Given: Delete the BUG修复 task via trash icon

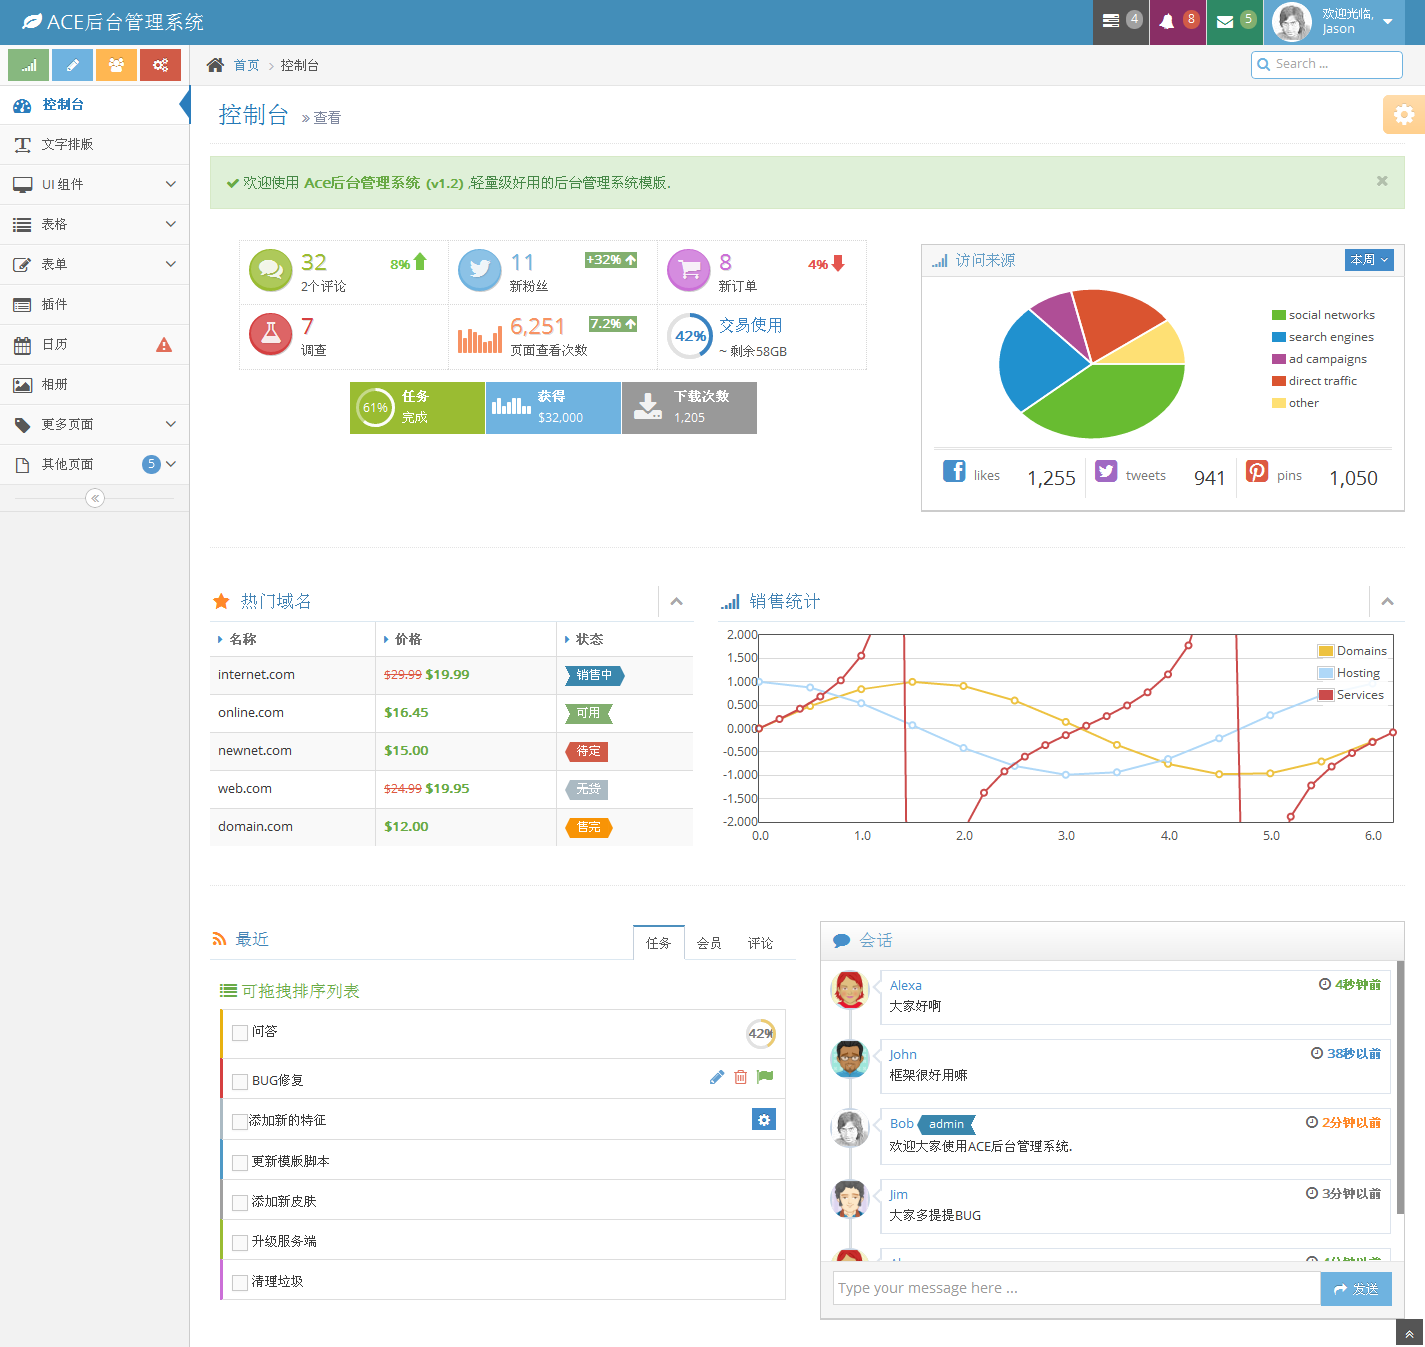Looking at the screenshot, I should [740, 1077].
